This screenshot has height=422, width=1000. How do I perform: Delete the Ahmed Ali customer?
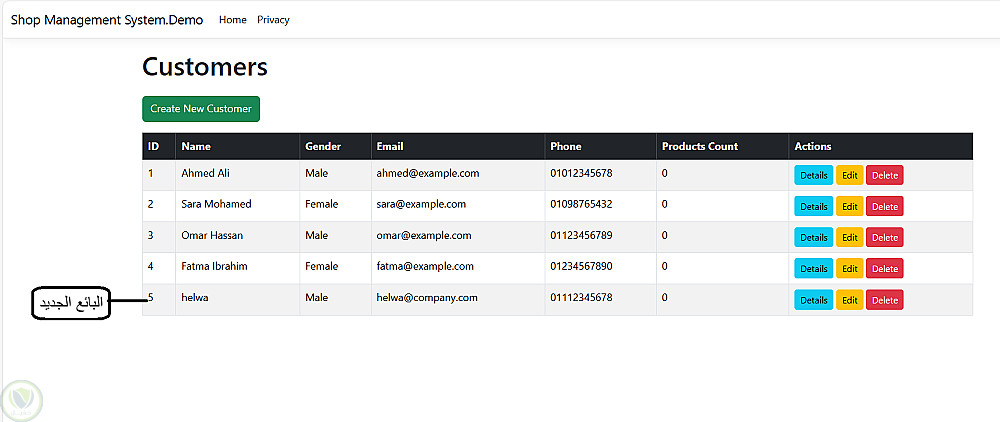884,175
